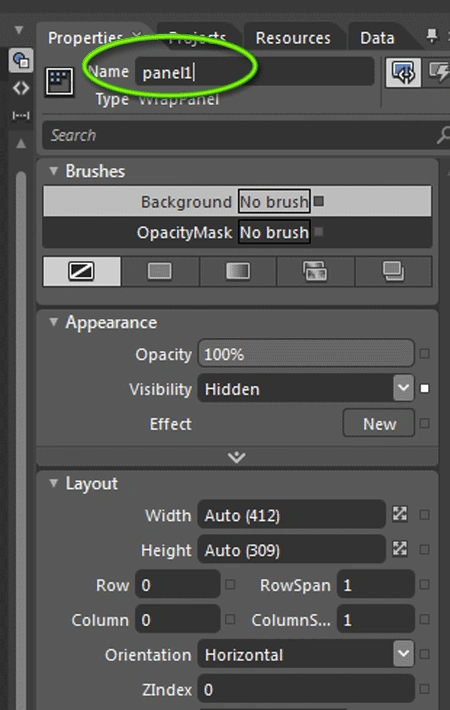Click the top left sidebar selection icon
Viewport: 450px width, 710px height.
[x=21, y=60]
